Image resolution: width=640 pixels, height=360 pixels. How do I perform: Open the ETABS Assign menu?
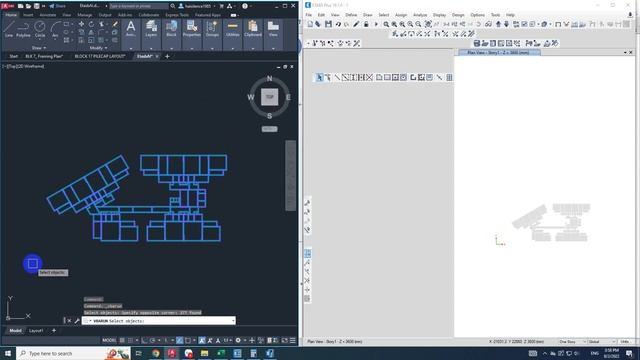click(x=401, y=15)
